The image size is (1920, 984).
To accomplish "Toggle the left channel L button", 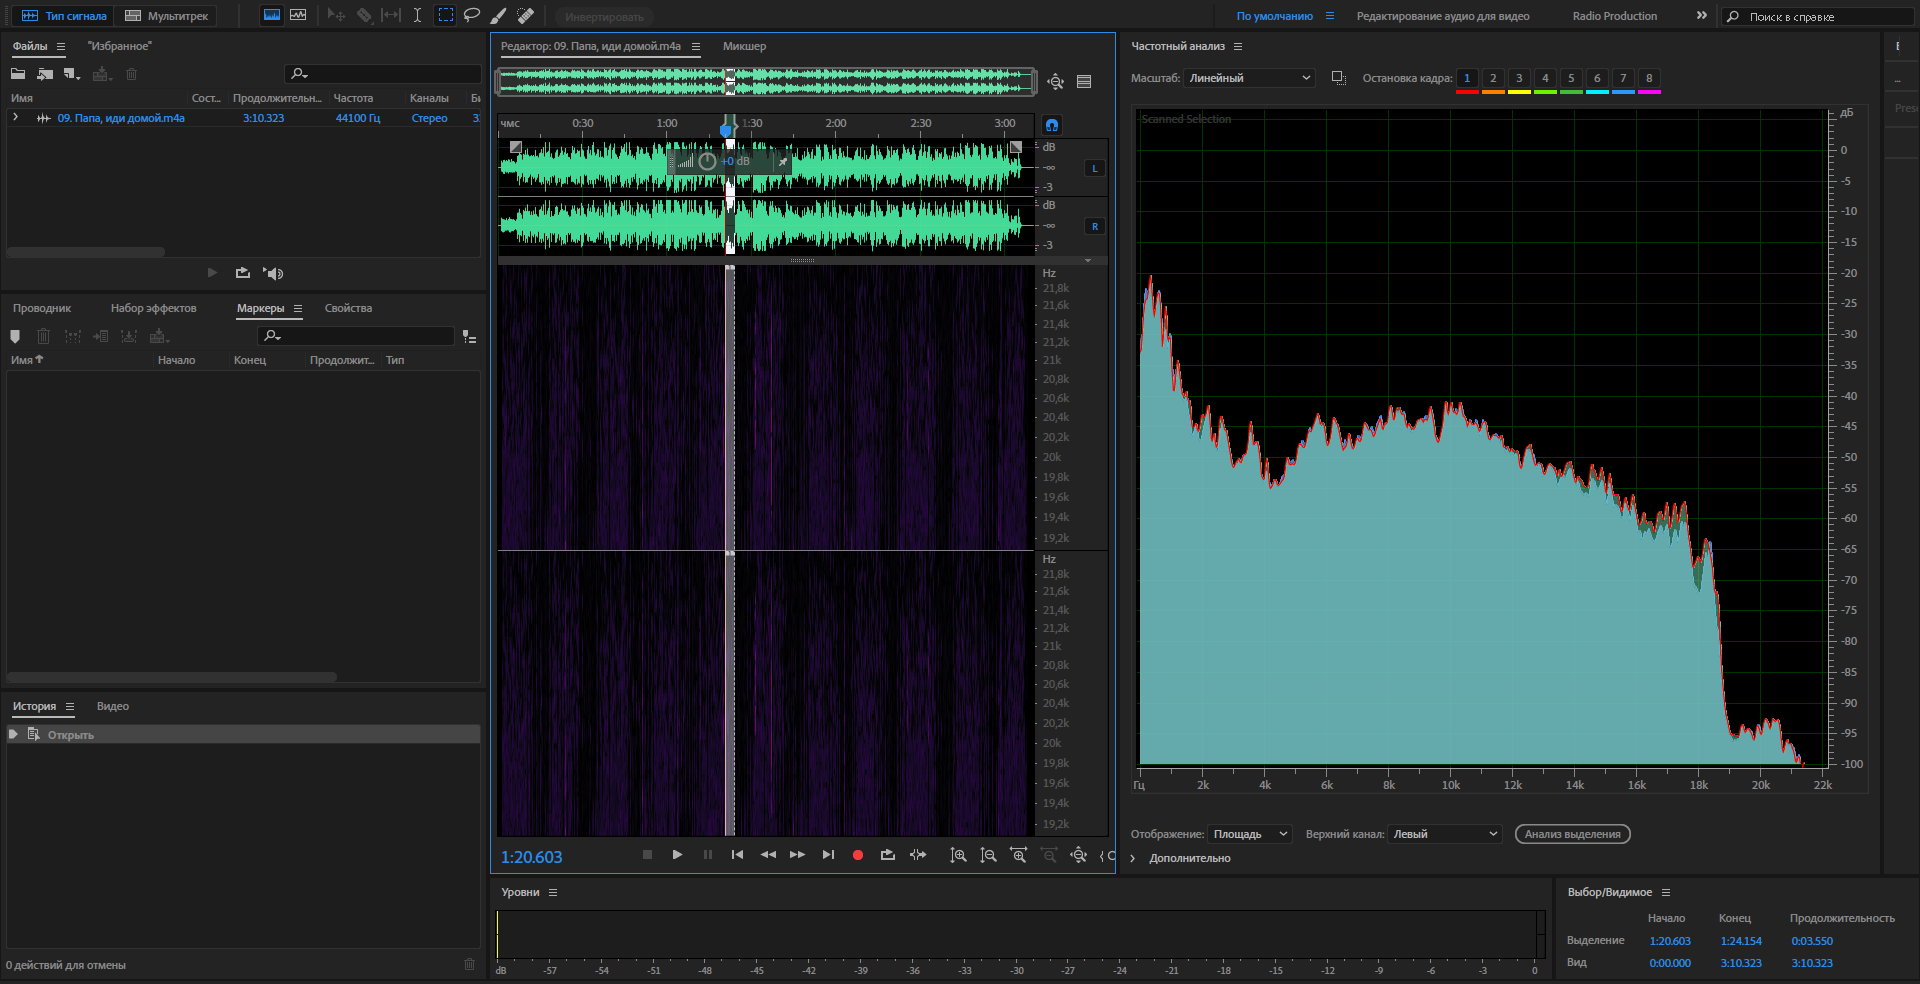I will pos(1094,168).
